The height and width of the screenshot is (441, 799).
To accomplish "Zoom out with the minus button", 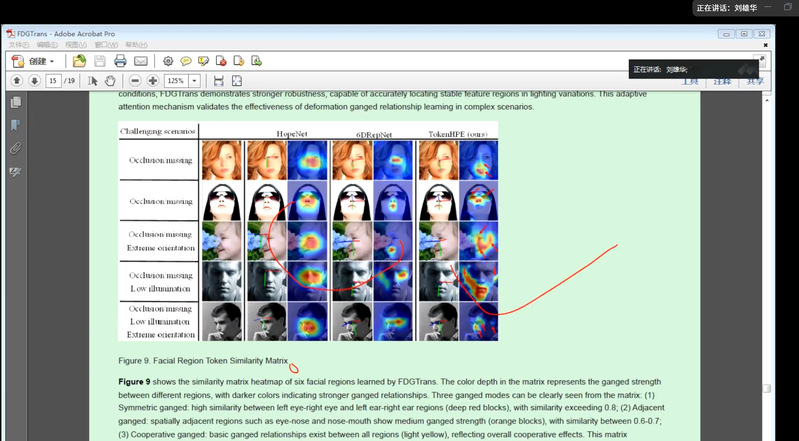I will [135, 80].
